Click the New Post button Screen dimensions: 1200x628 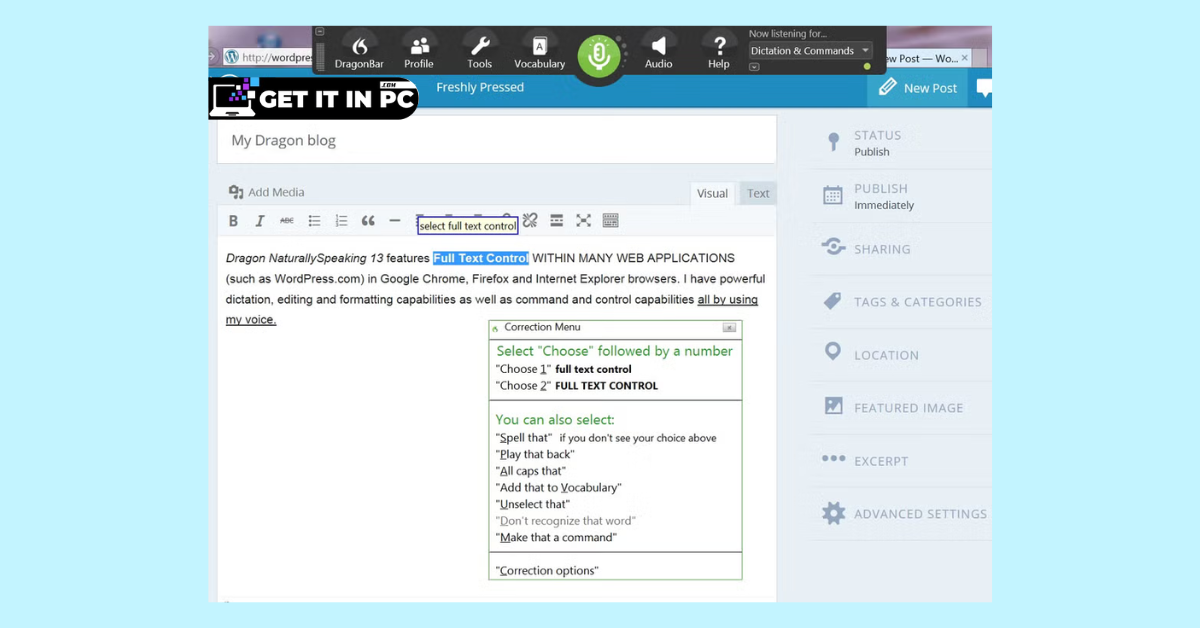[918, 88]
